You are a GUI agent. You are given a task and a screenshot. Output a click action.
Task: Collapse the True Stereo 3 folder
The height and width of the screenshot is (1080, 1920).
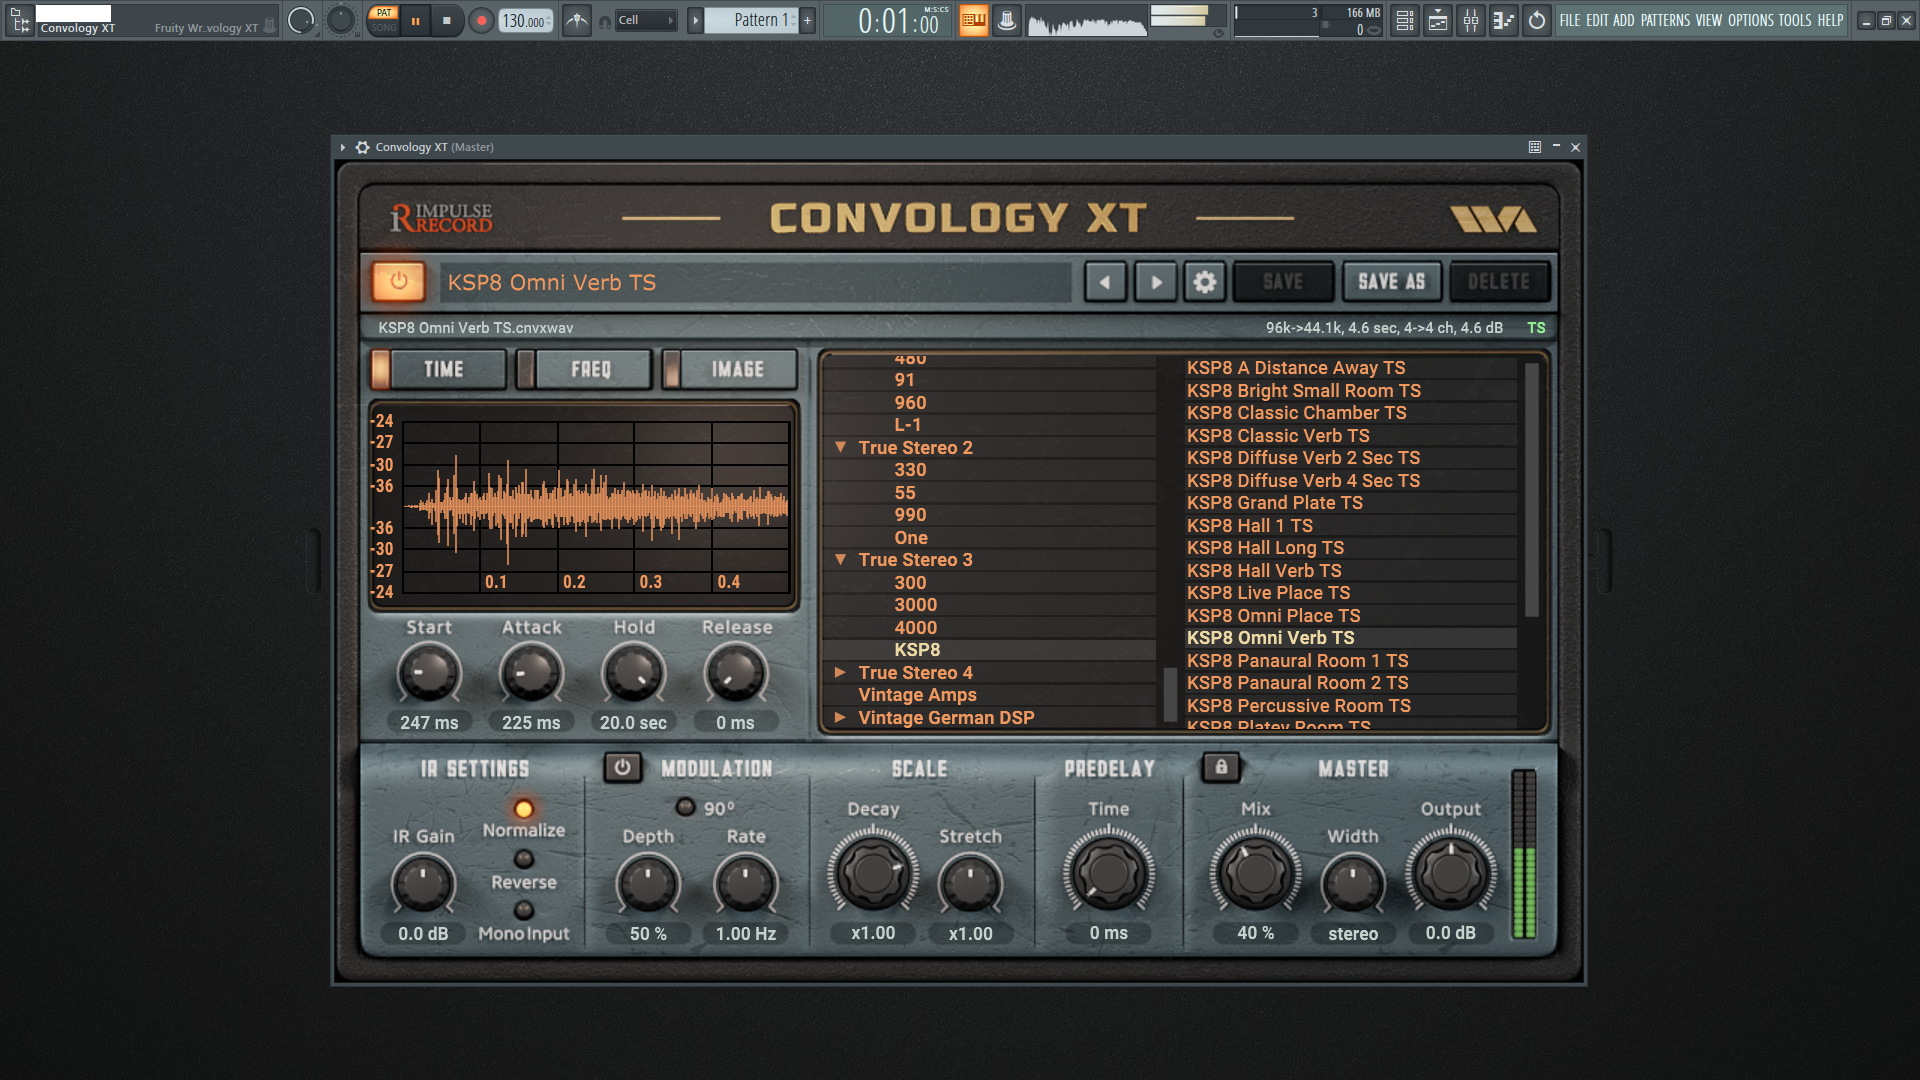pyautogui.click(x=840, y=559)
